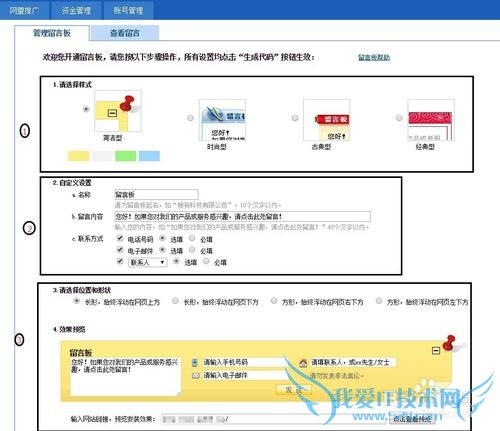Pick the green color swatch
500x431 pixels.
pyautogui.click(x=126, y=156)
